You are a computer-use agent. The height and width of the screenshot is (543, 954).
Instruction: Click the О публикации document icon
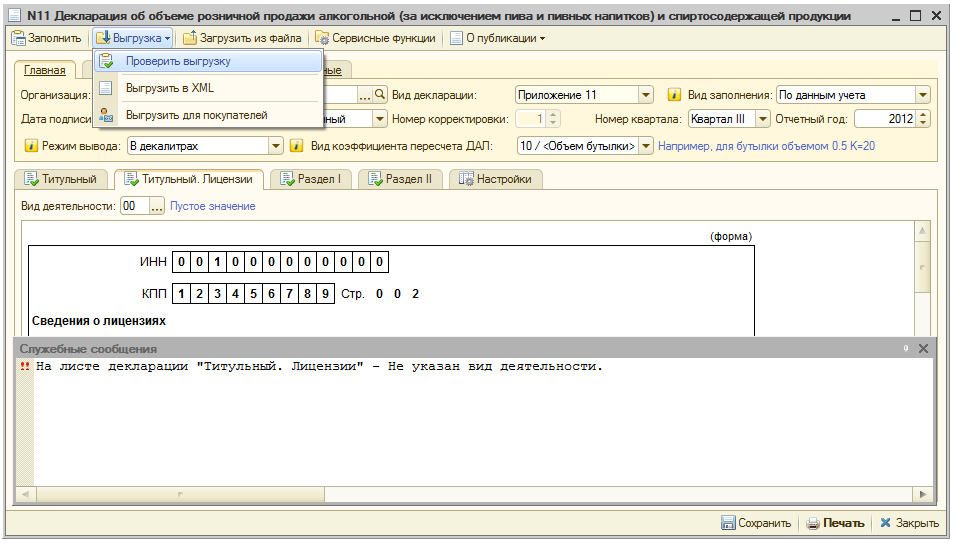[456, 38]
